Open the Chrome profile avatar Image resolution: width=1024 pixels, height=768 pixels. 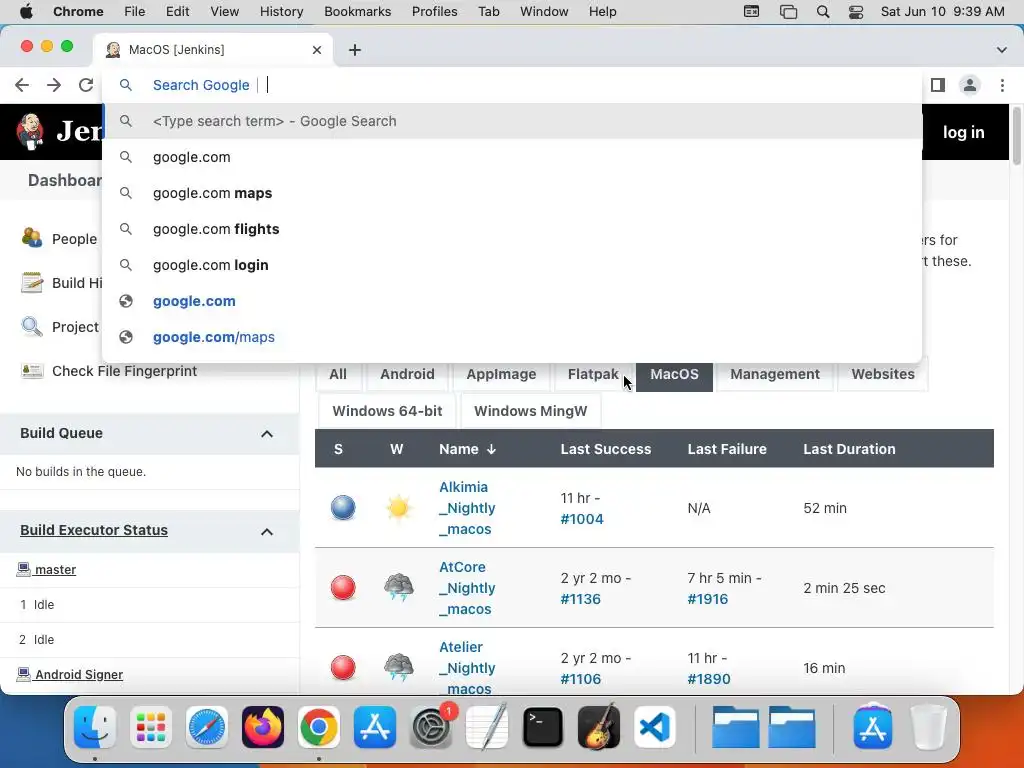pos(970,85)
